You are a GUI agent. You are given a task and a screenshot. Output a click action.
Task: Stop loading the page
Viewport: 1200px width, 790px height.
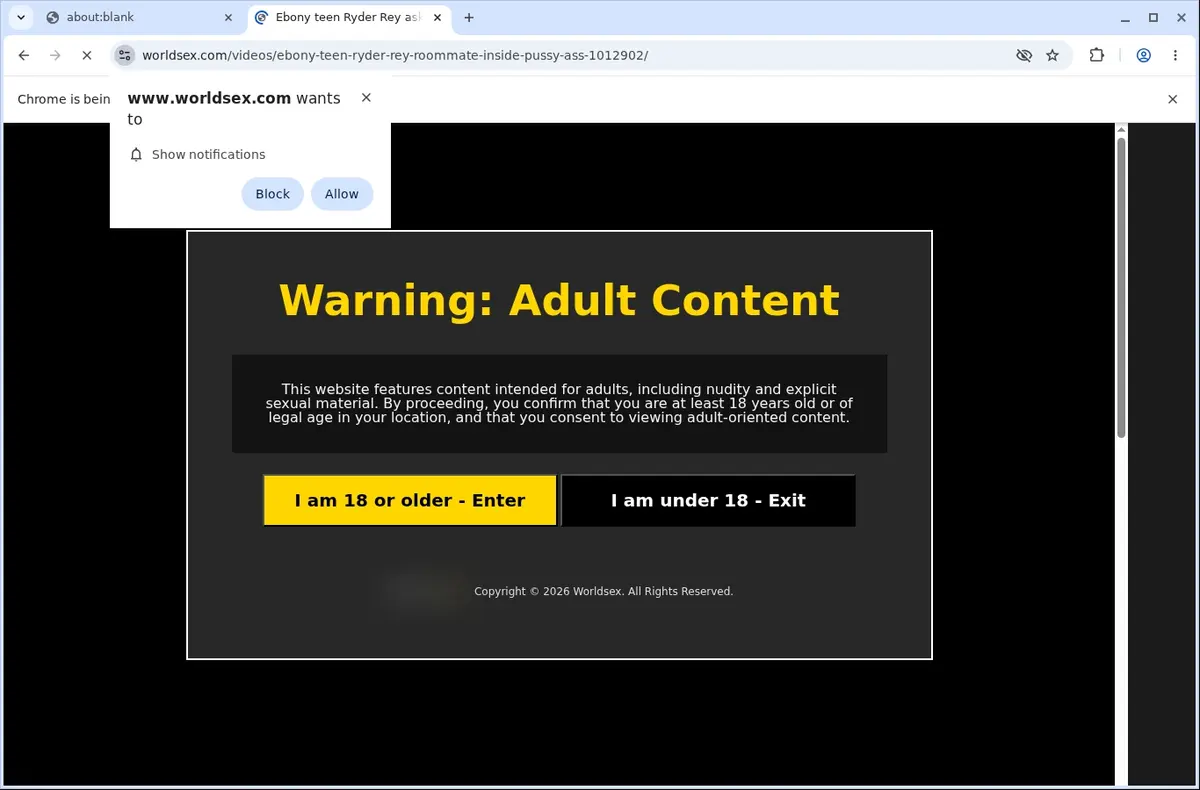tap(86, 55)
